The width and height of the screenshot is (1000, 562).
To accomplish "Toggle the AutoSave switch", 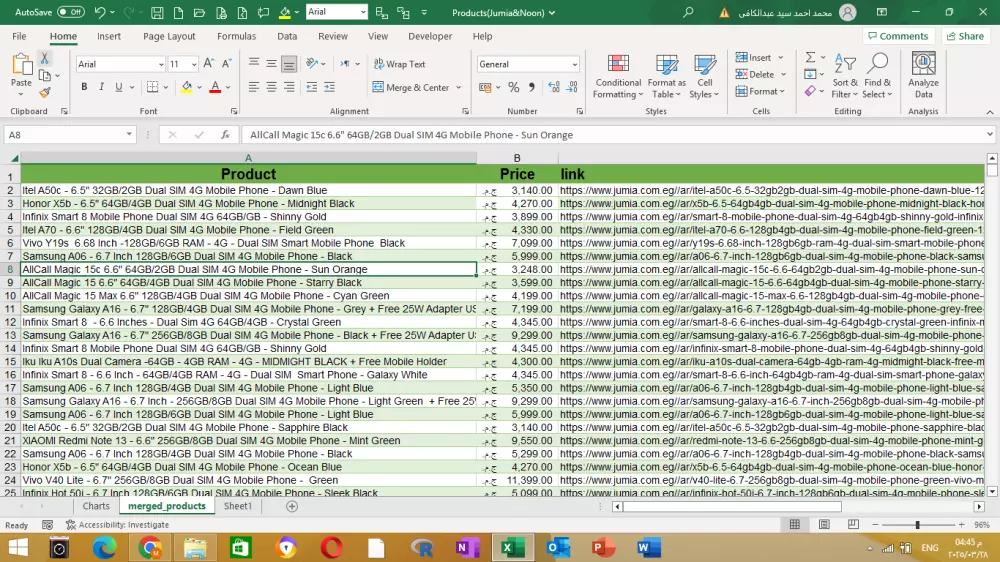I will [70, 12].
